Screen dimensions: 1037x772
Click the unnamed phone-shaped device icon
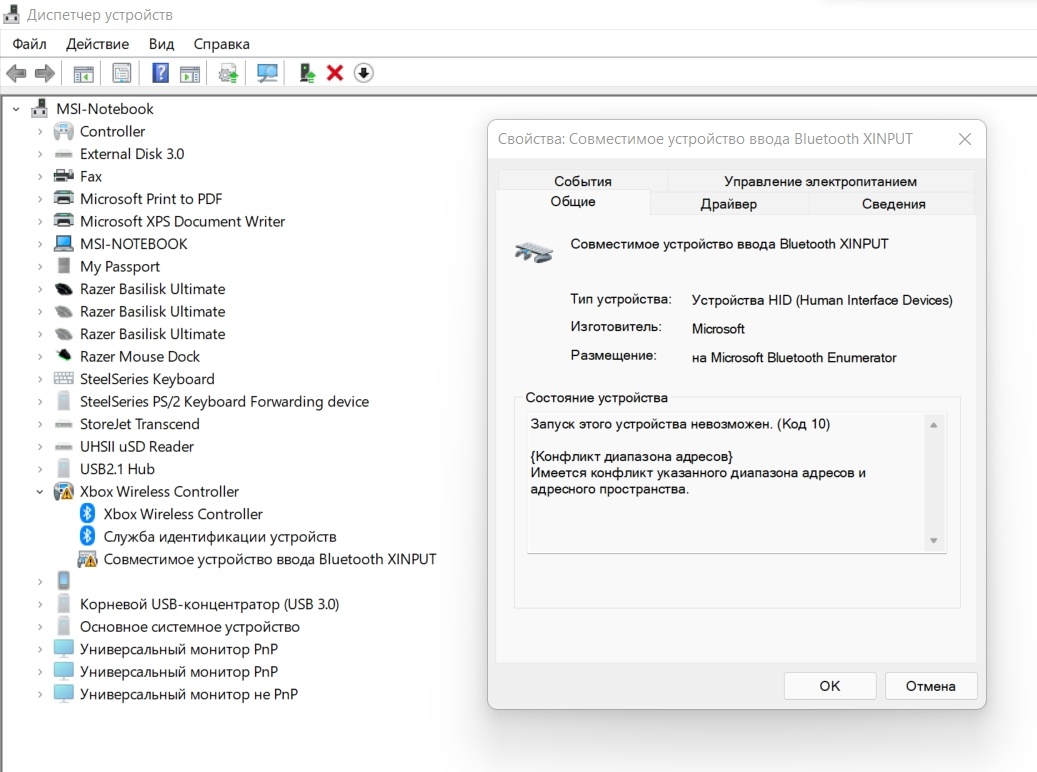point(63,581)
